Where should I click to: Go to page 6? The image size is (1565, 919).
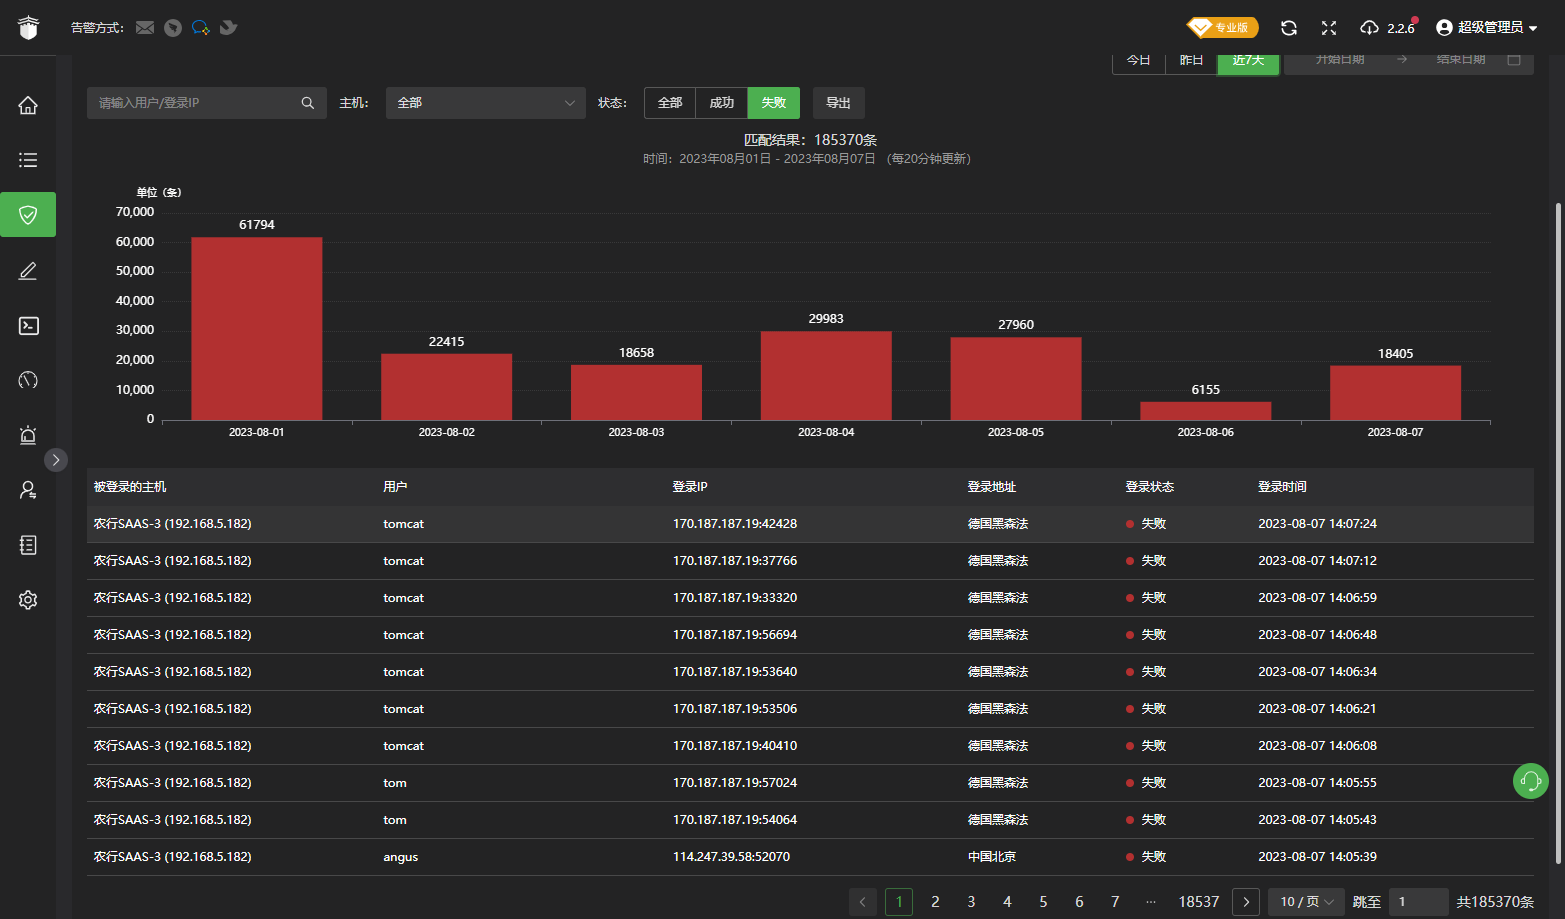pos(1079,902)
